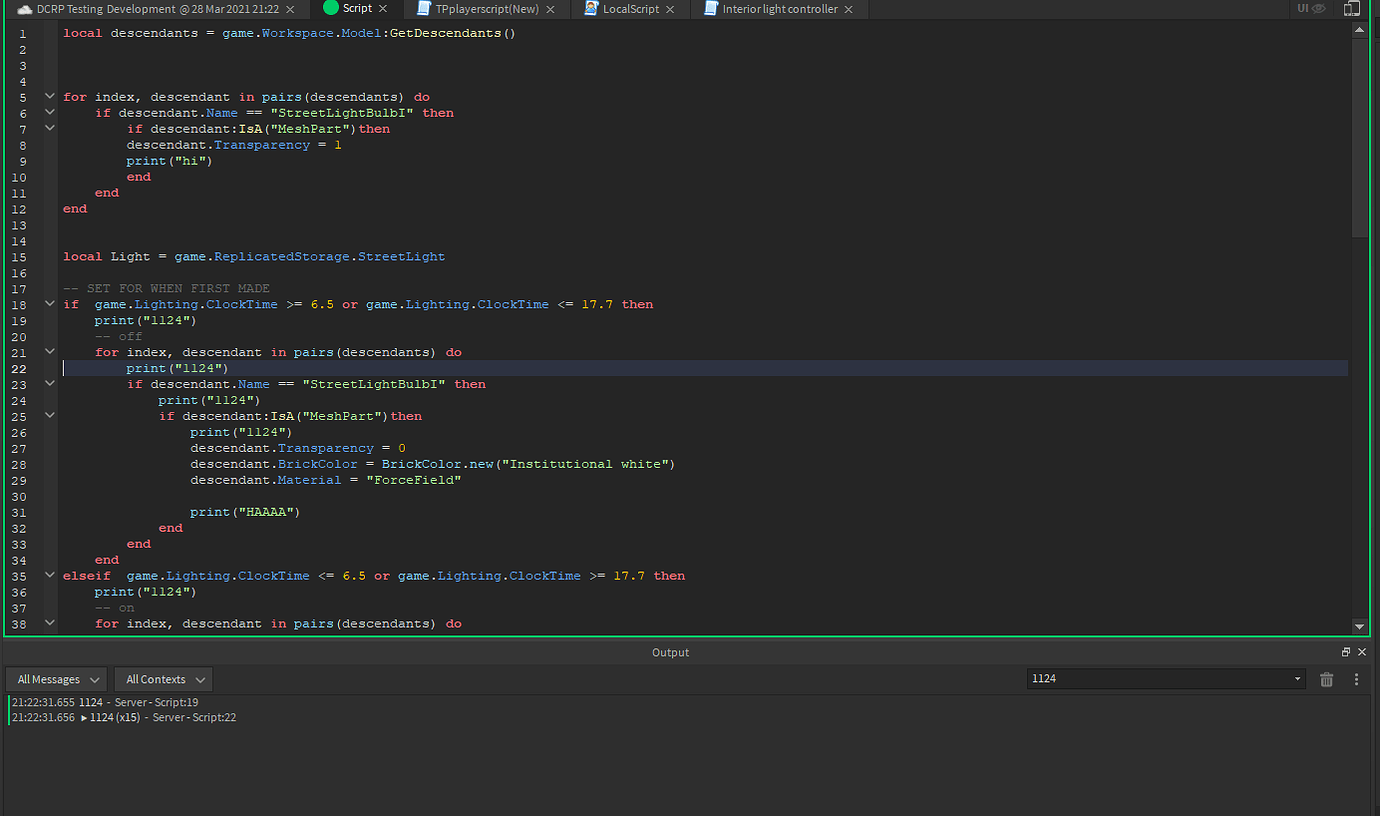Viewport: 1380px width, 816px height.
Task: Collapse the for loop on line 5
Action: point(50,97)
